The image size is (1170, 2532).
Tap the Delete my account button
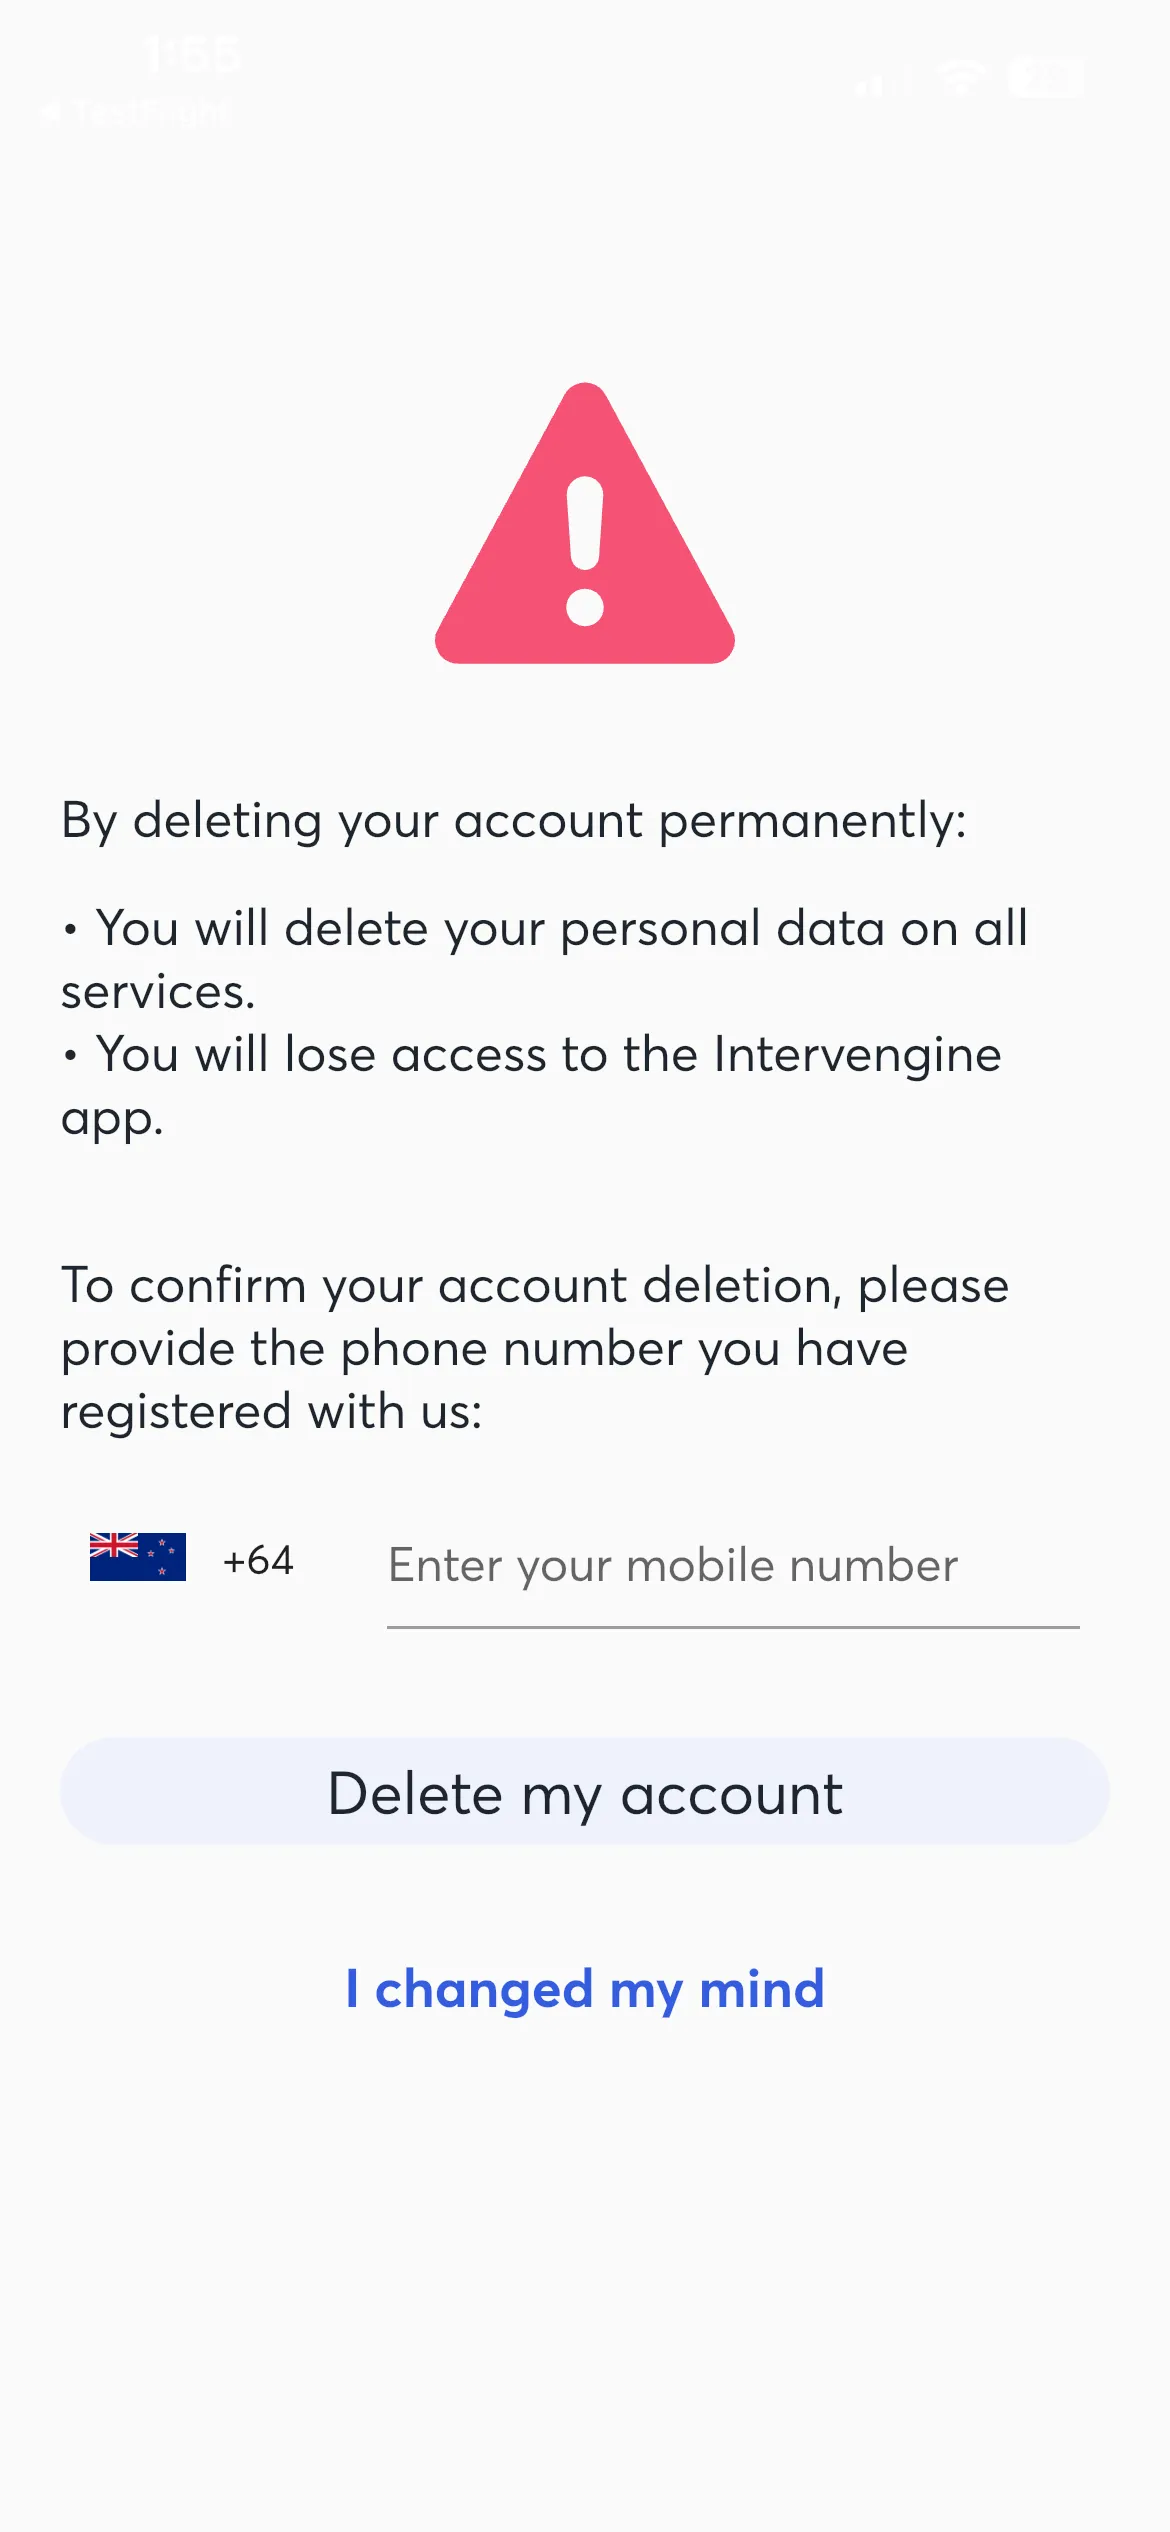point(585,1793)
